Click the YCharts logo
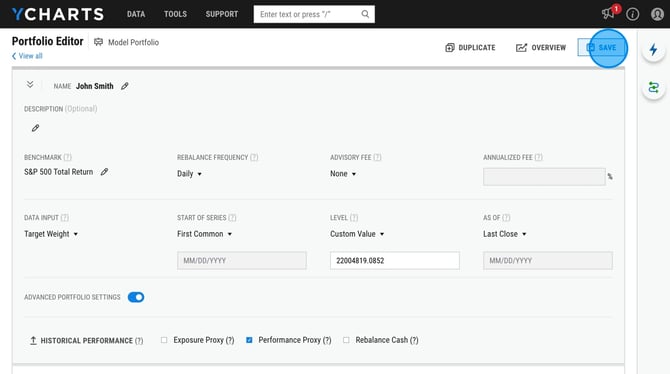Viewport: 670px width, 374px height. coord(58,14)
